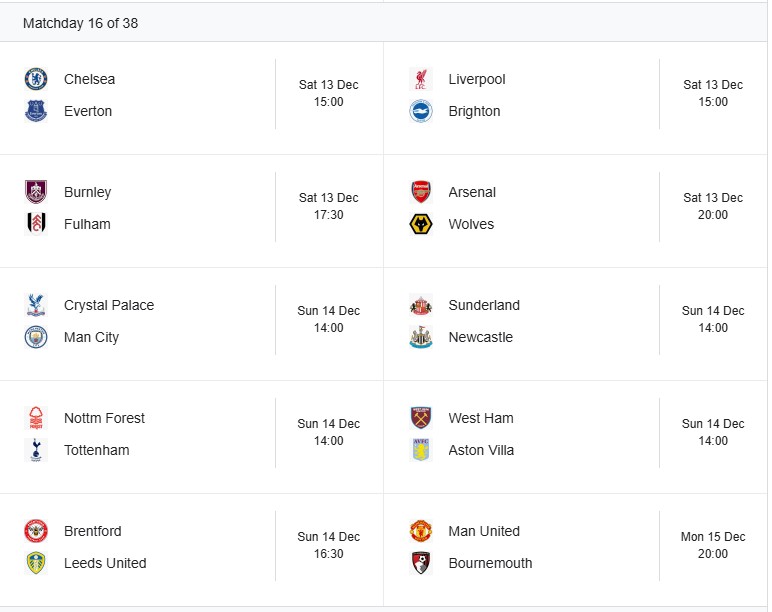Image resolution: width=772 pixels, height=612 pixels.
Task: Open Burnley vs Fulham 17:30 kickoff time
Action: [x=328, y=206]
